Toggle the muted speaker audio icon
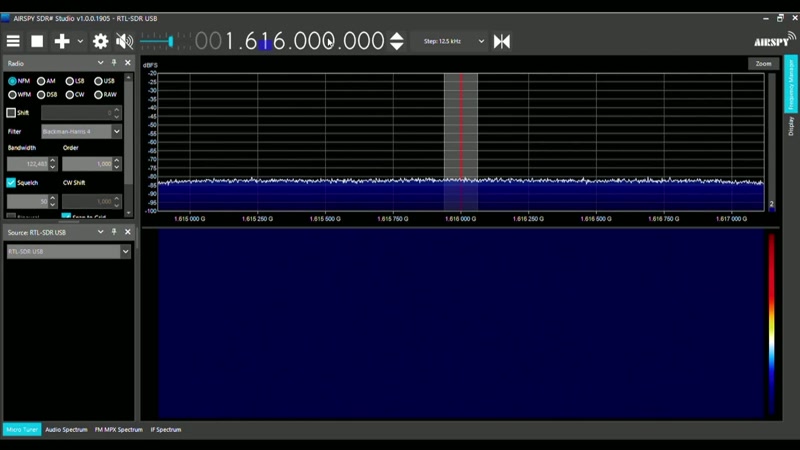Viewport: 800px width, 450px height. [x=124, y=41]
